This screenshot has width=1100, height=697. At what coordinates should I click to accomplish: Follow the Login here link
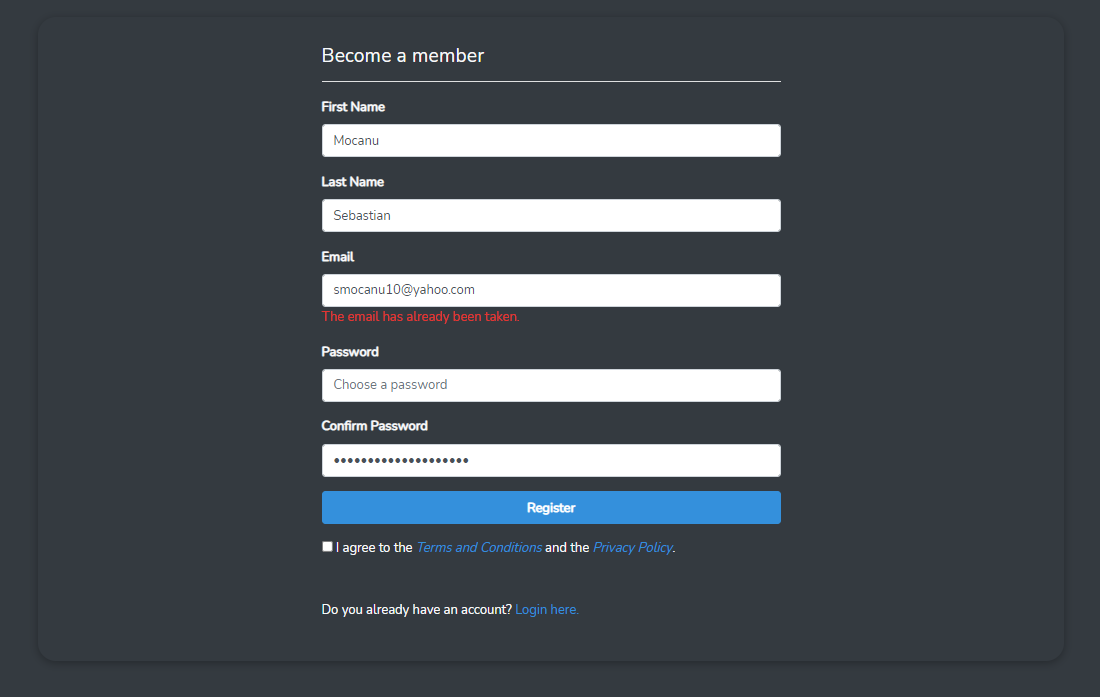[546, 609]
